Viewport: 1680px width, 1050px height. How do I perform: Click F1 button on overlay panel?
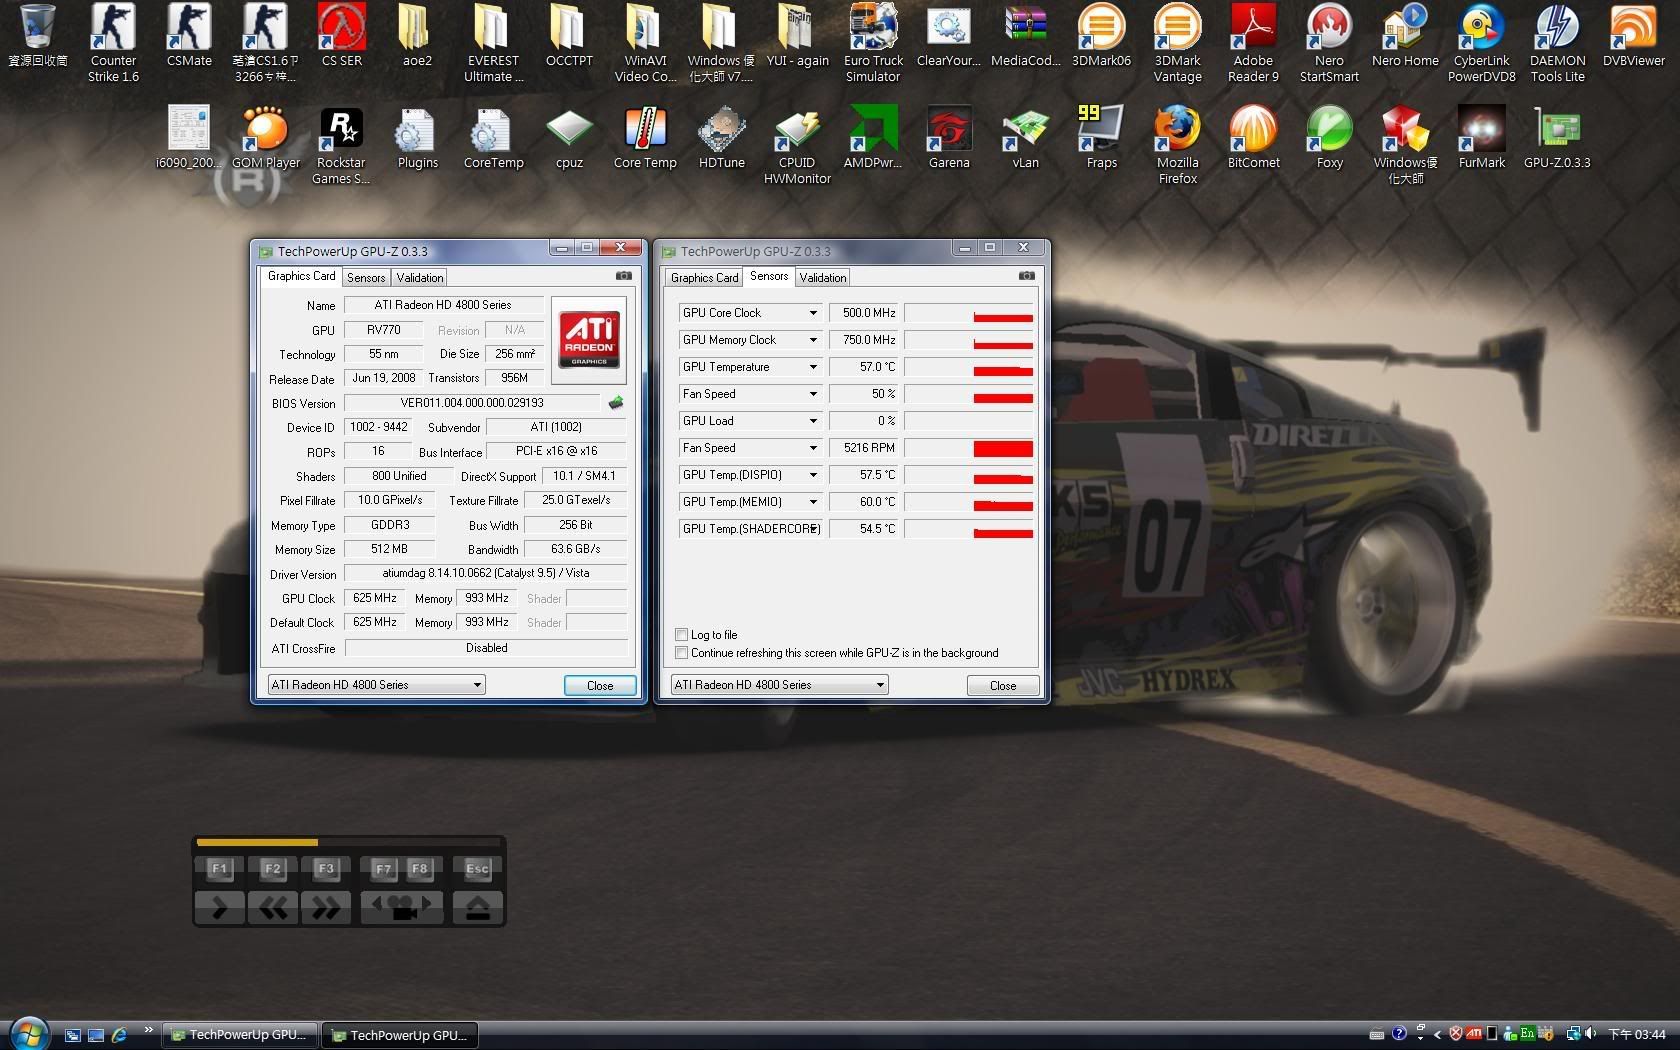pos(220,868)
